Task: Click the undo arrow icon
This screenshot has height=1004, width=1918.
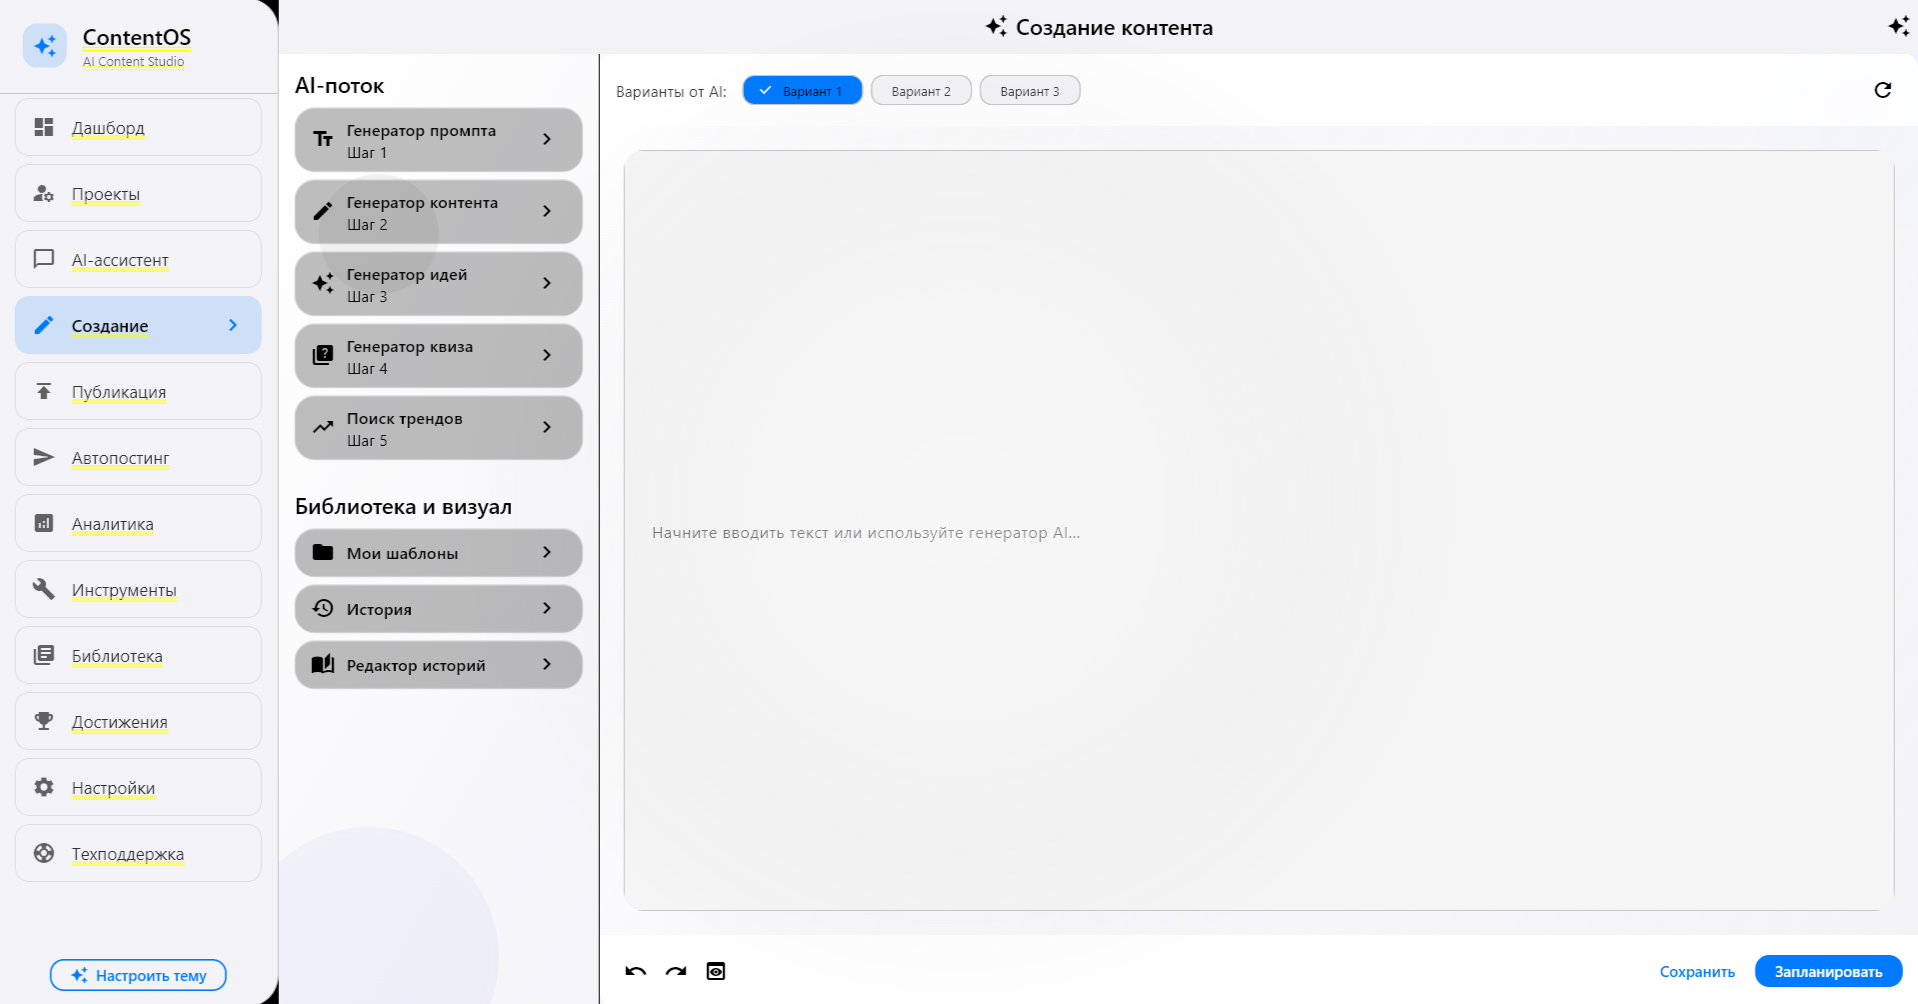Action: pos(636,971)
